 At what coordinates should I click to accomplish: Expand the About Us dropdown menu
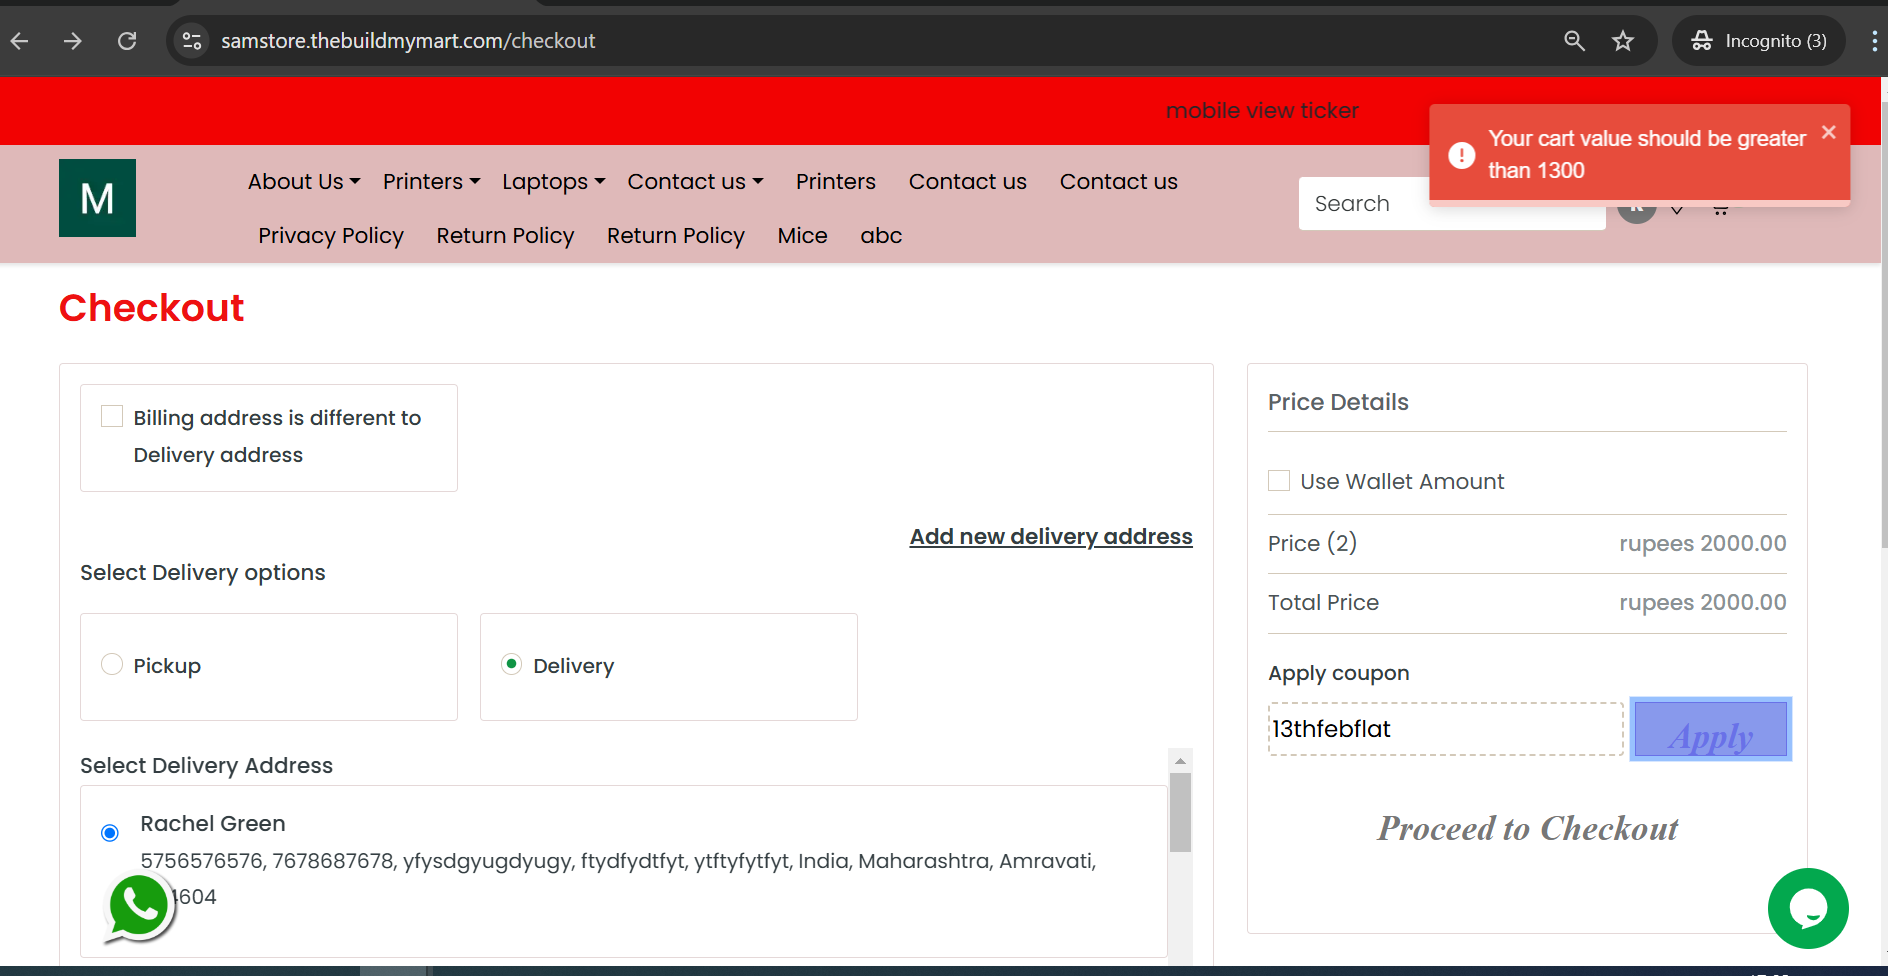coord(304,182)
